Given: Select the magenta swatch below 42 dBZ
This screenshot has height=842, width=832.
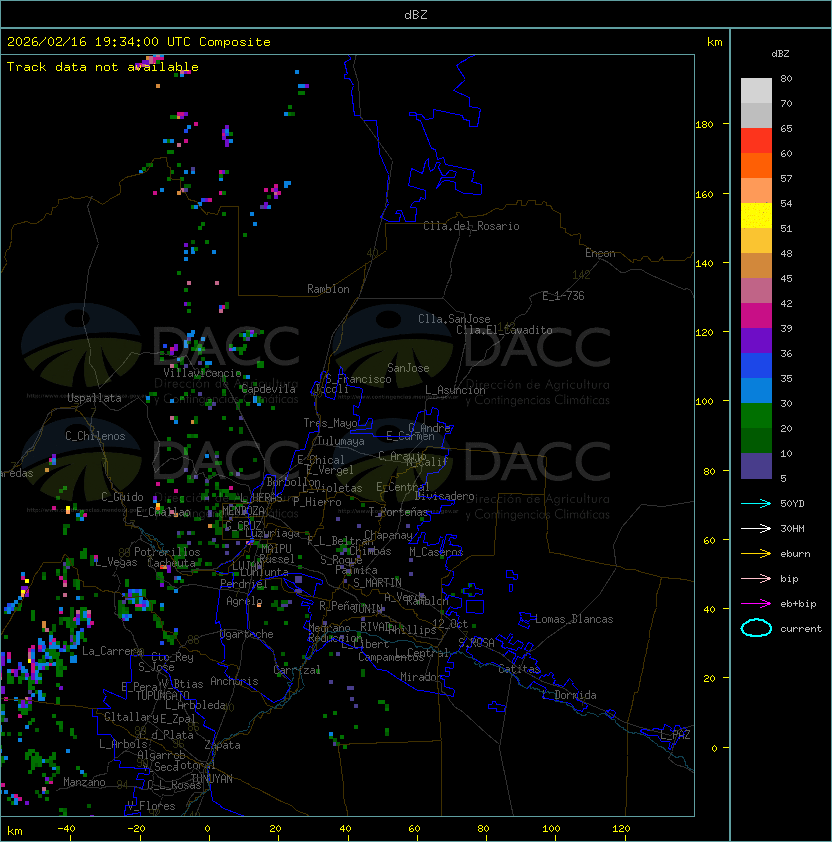Looking at the screenshot, I should point(756,316).
